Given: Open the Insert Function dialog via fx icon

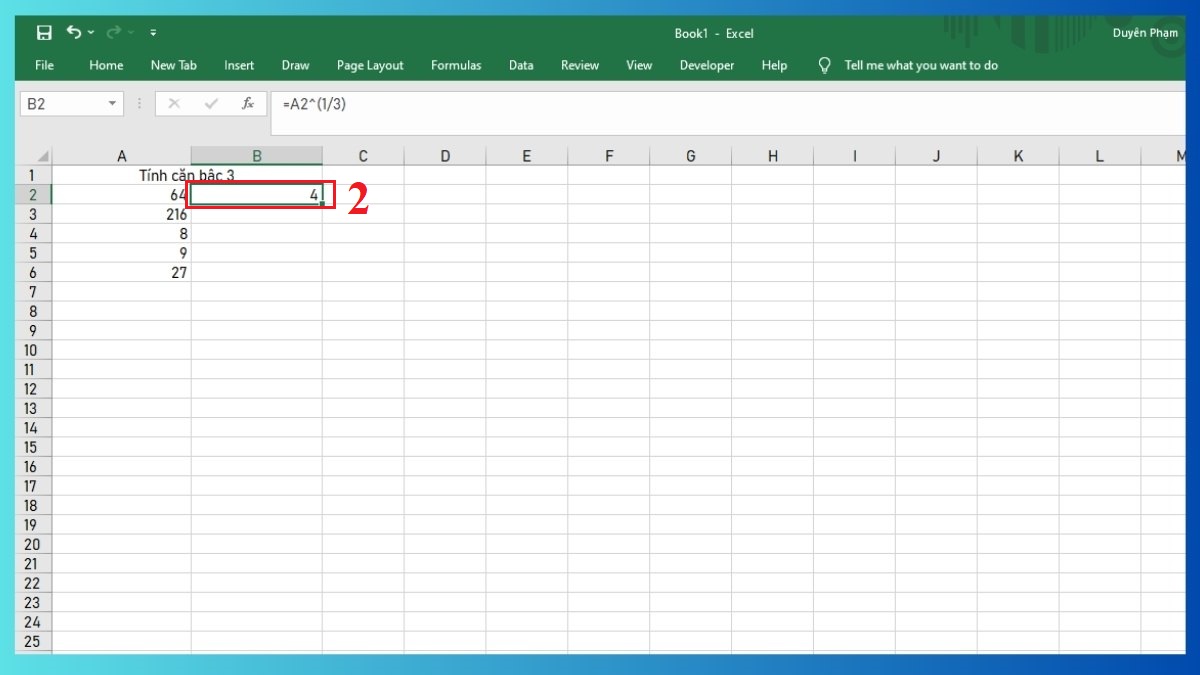Looking at the screenshot, I should pyautogui.click(x=248, y=103).
